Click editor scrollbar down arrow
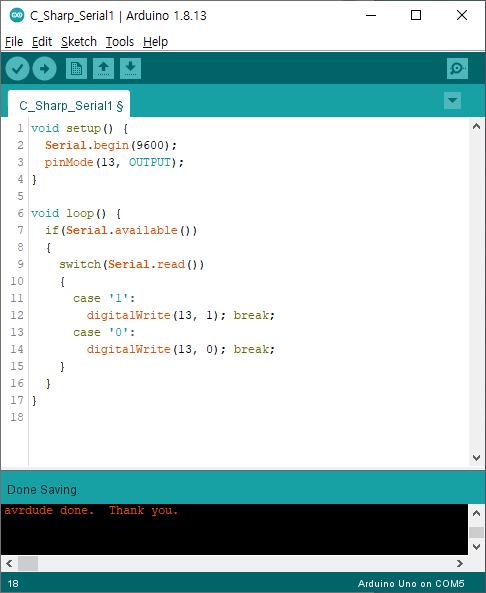This screenshot has width=486, height=593. point(477,458)
